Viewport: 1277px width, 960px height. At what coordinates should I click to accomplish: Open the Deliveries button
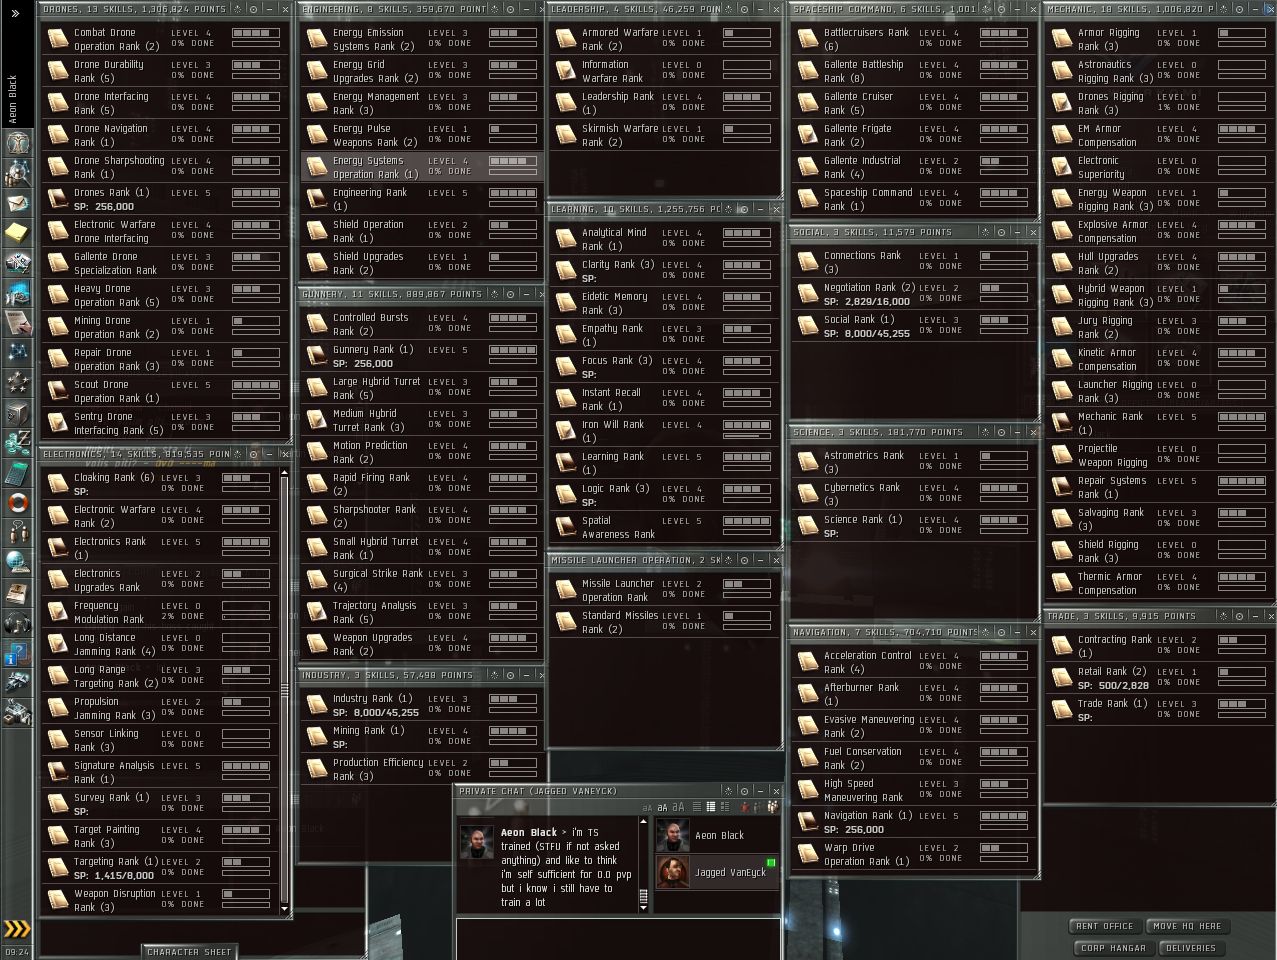pos(1191,948)
